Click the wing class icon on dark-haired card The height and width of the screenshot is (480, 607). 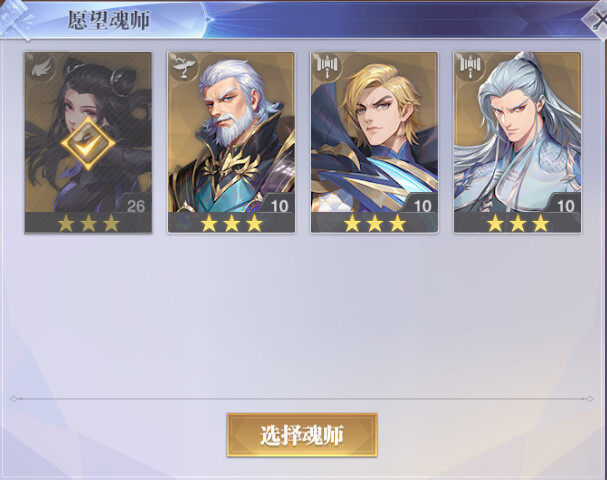(x=41, y=68)
